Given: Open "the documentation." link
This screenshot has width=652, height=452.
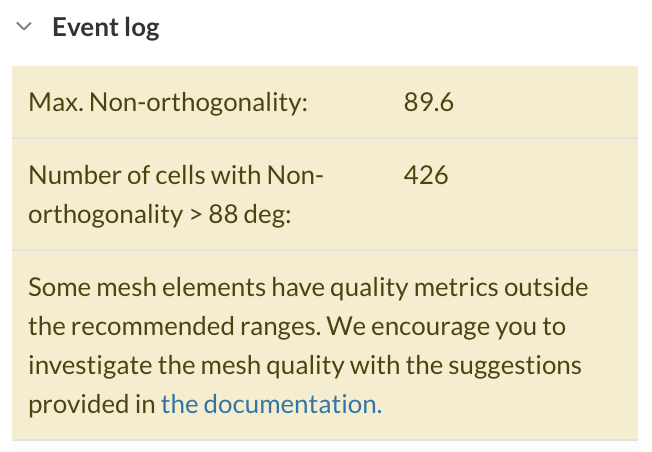Looking at the screenshot, I should click(271, 405).
